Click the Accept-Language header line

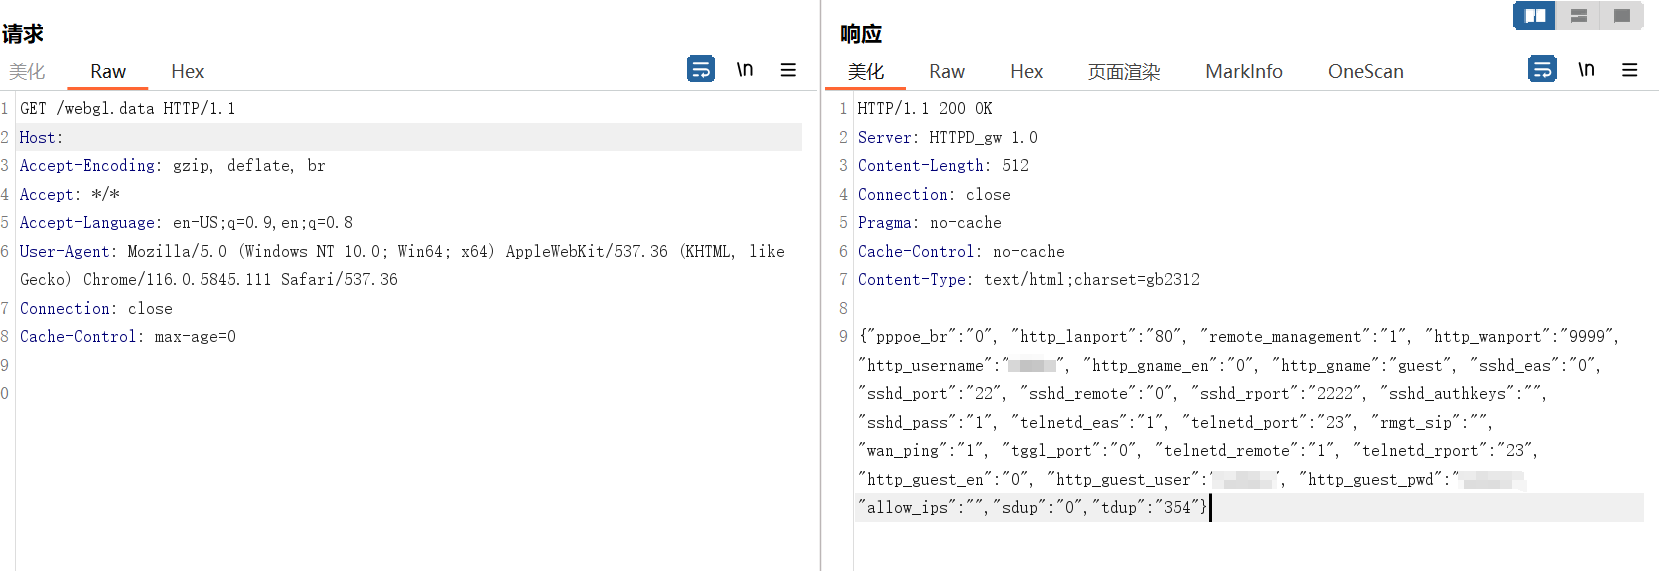click(x=186, y=222)
